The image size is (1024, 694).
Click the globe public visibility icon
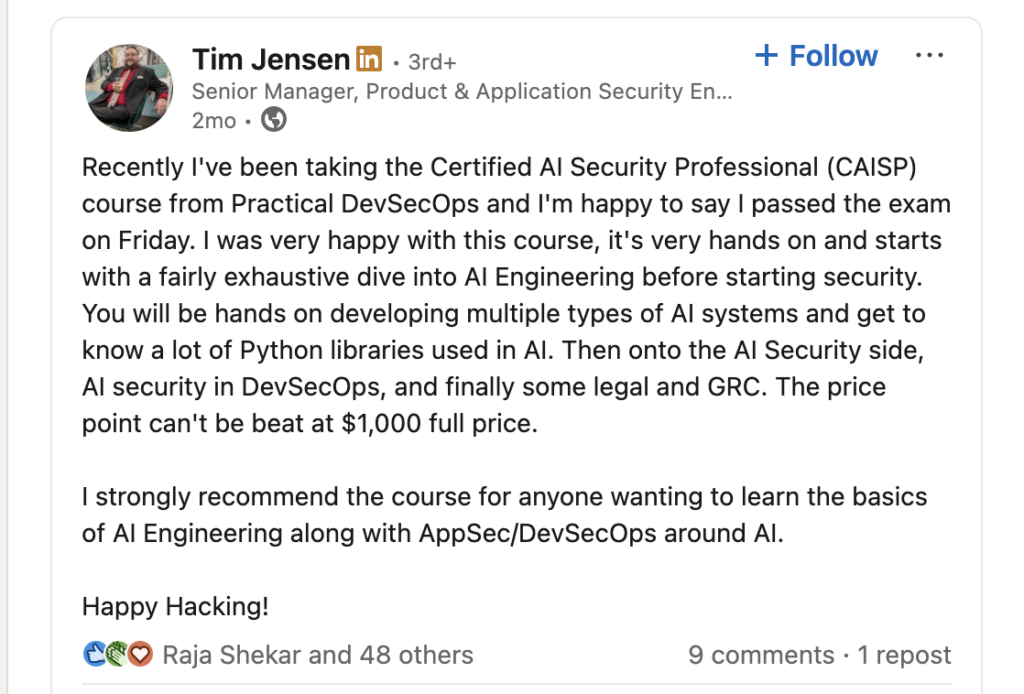click(x=274, y=120)
